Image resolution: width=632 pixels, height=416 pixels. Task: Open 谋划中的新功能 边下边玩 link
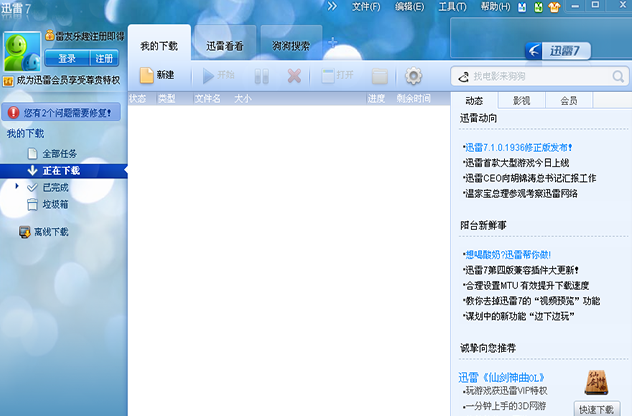coord(520,316)
